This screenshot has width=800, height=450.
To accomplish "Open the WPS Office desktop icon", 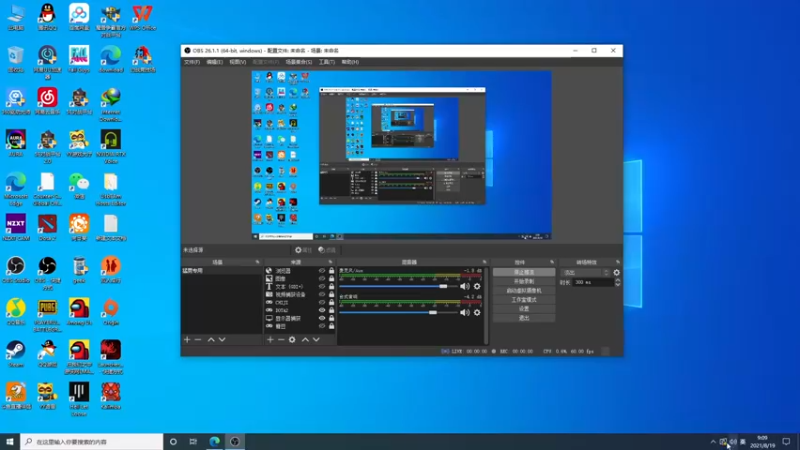I will 142,17.
